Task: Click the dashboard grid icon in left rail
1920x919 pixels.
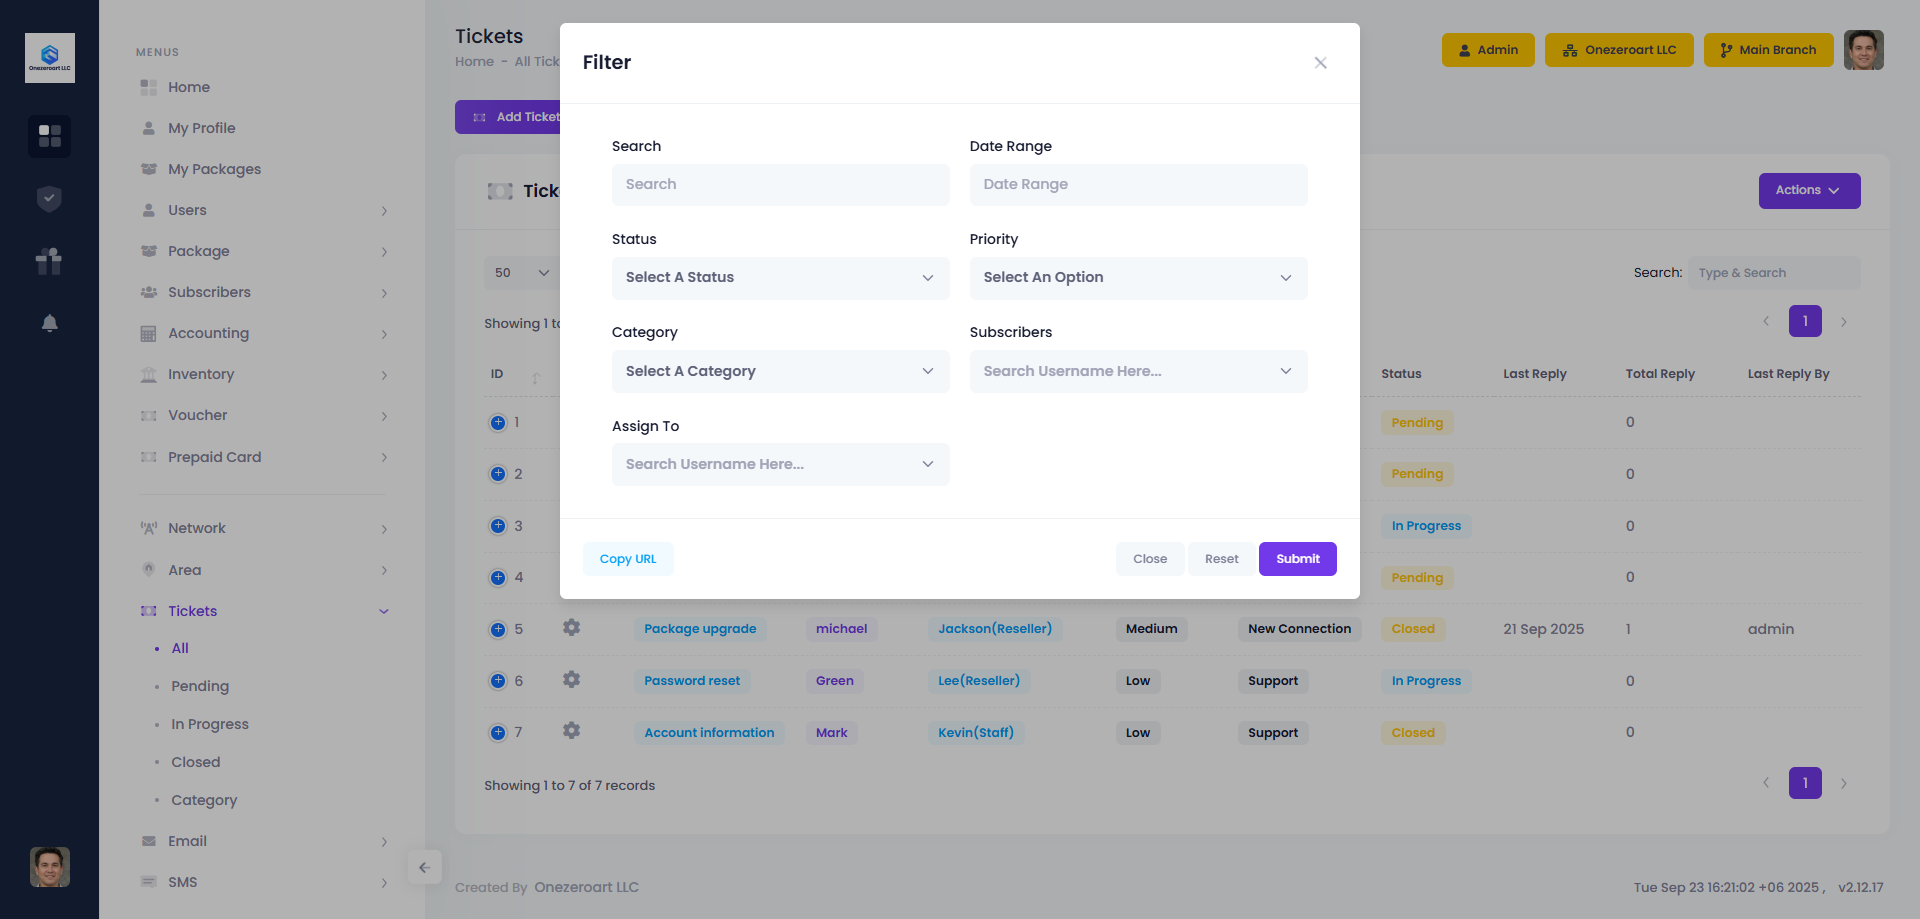Action: [49, 135]
